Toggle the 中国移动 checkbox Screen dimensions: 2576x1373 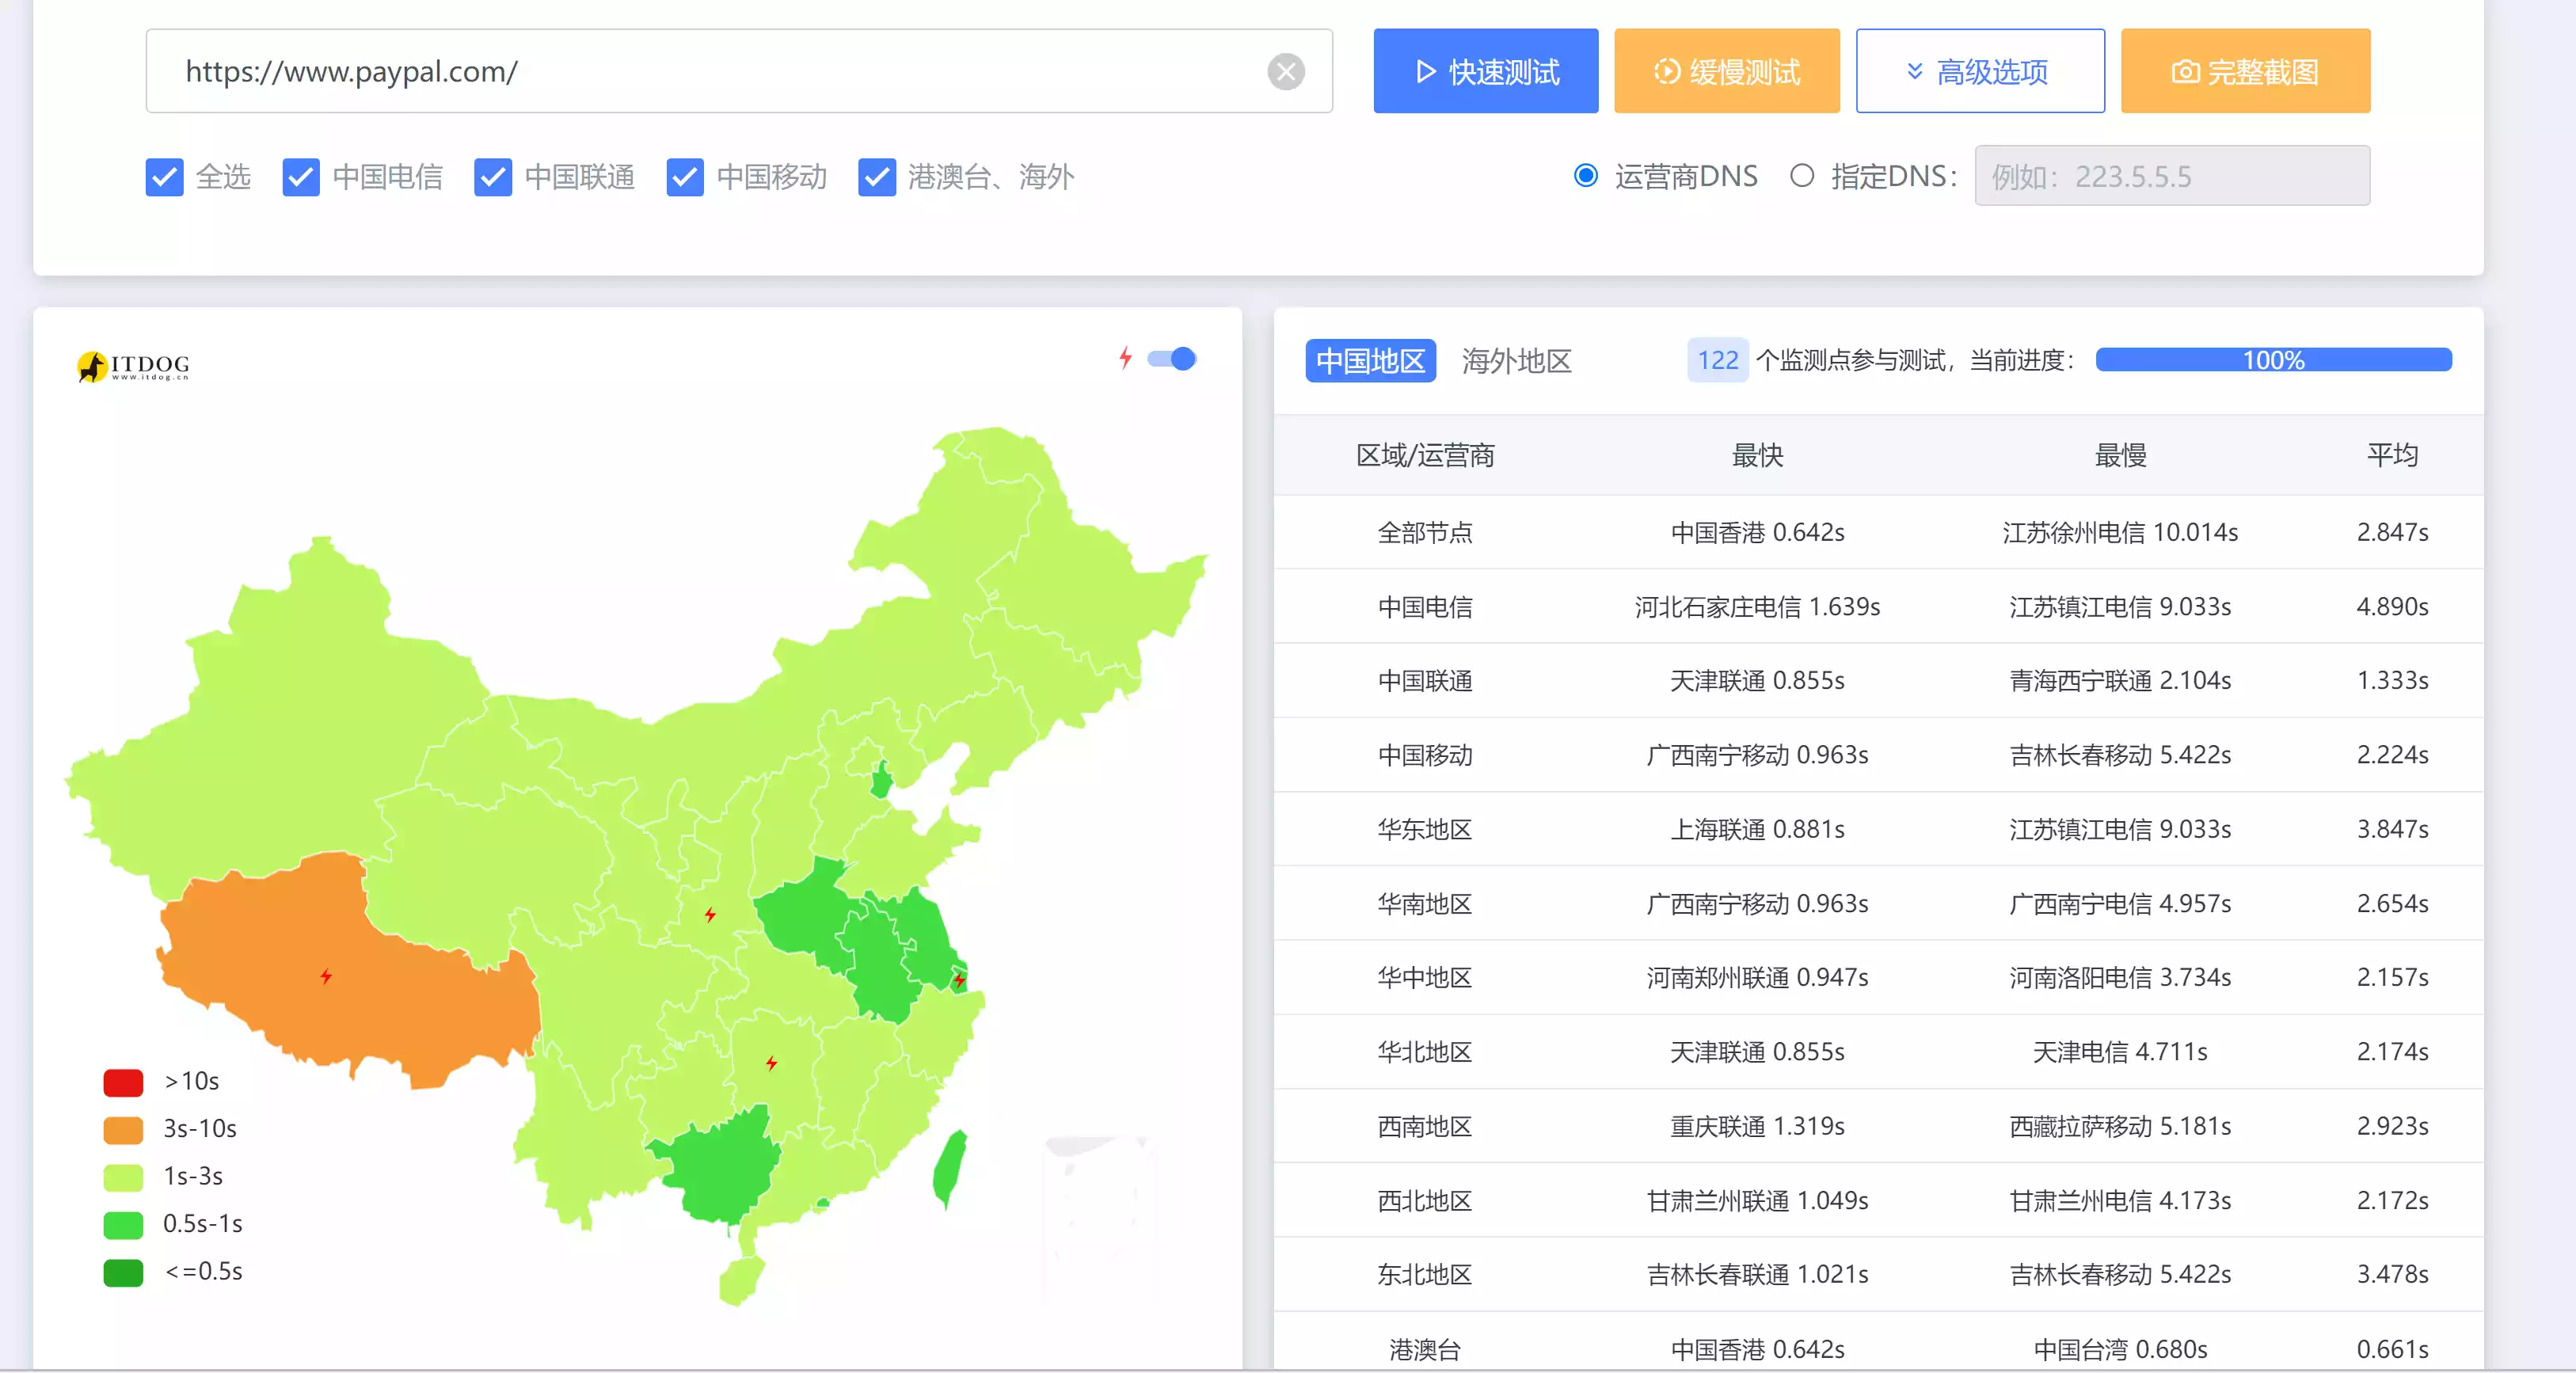pyautogui.click(x=685, y=177)
